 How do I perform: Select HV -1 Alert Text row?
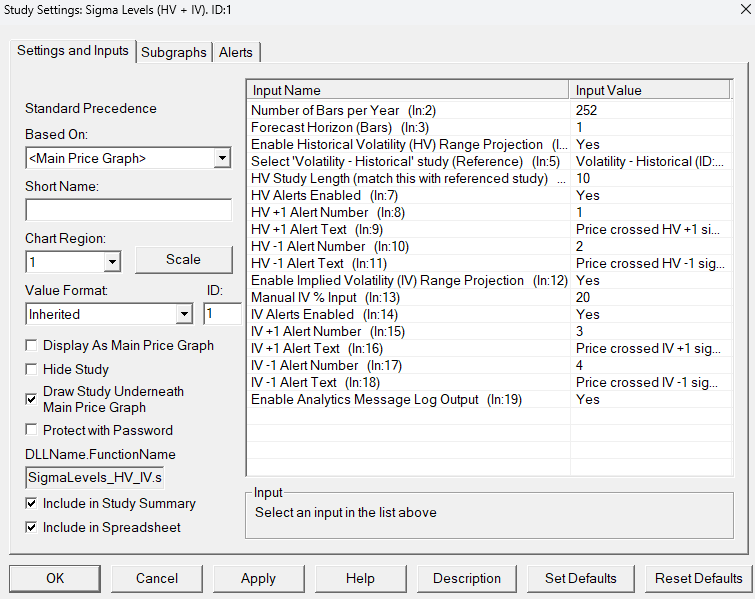(490, 263)
